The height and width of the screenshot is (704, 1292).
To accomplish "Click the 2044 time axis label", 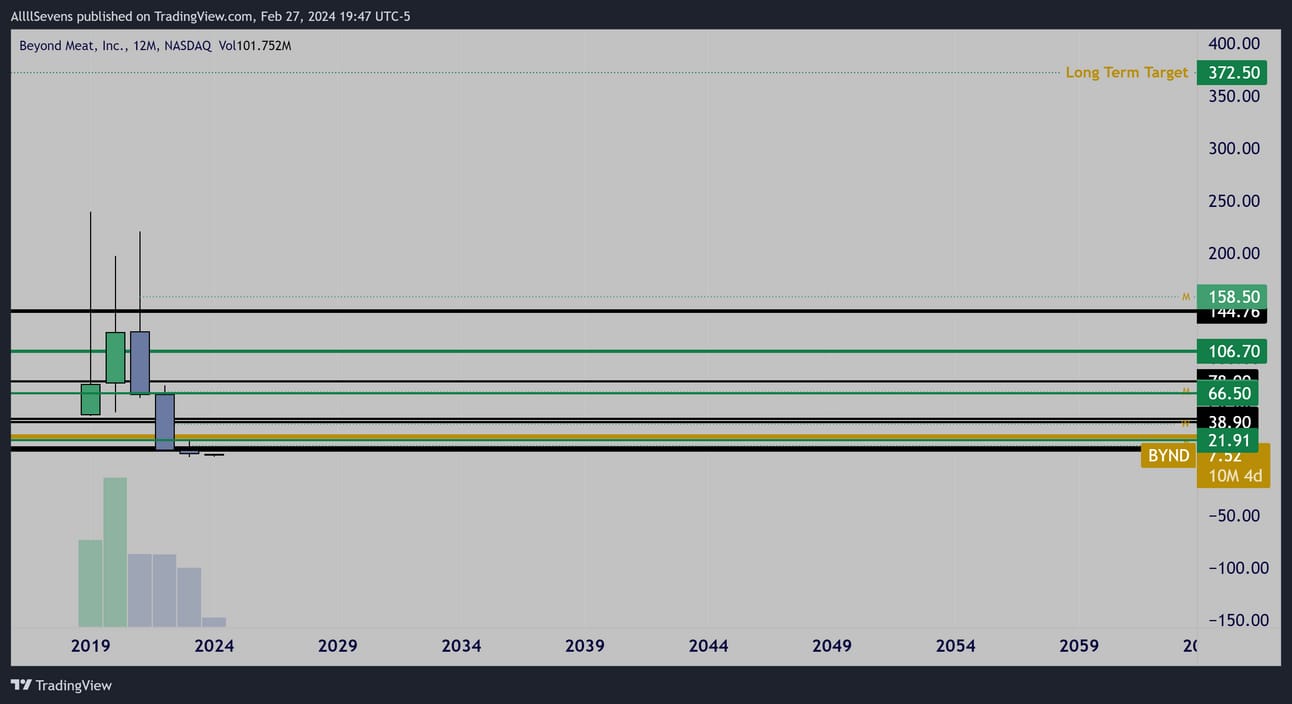I will coord(708,646).
